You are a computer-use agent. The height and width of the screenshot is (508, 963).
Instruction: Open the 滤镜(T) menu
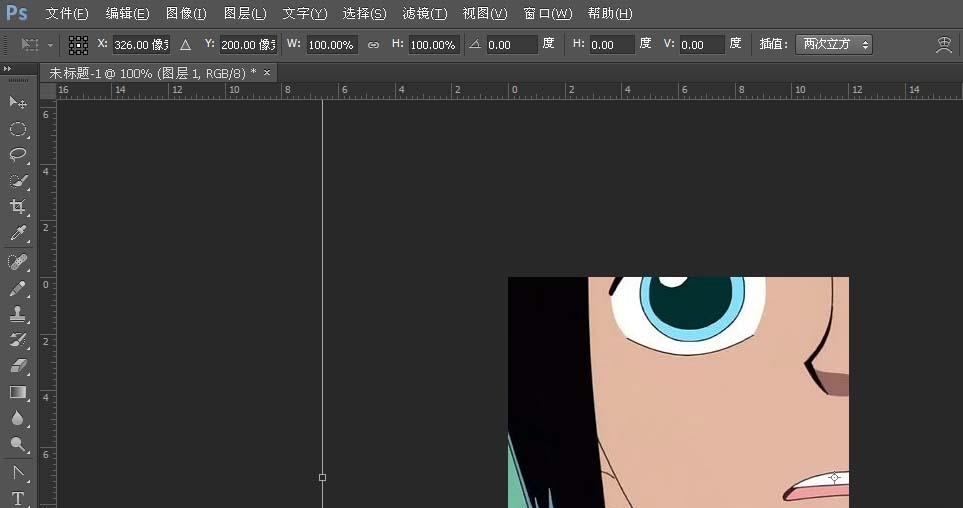coord(424,13)
